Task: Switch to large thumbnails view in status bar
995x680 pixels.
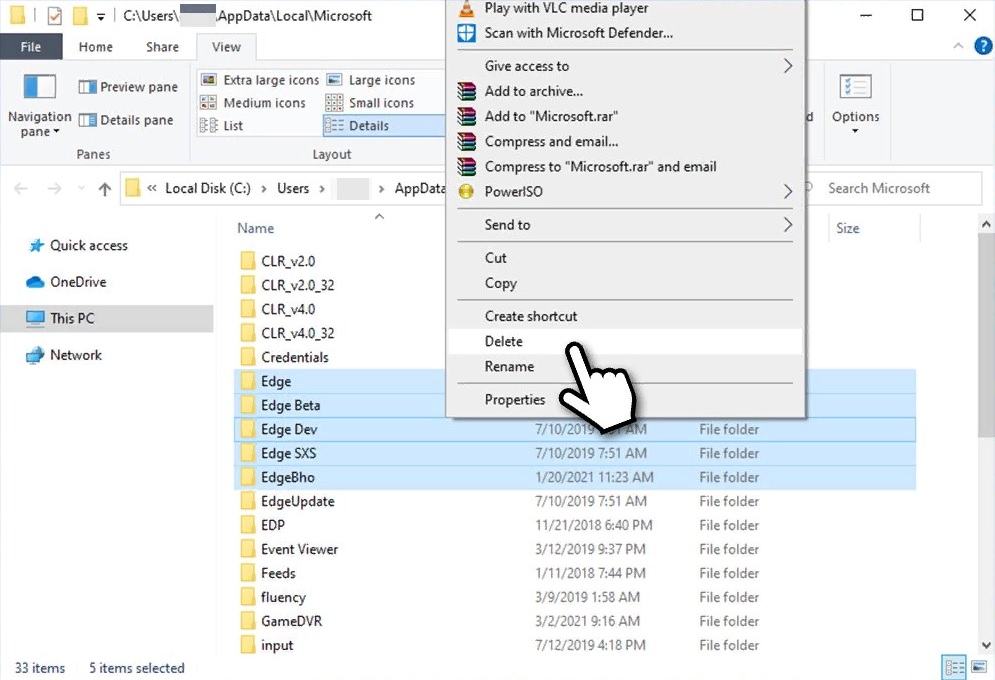Action: pyautogui.click(x=979, y=667)
